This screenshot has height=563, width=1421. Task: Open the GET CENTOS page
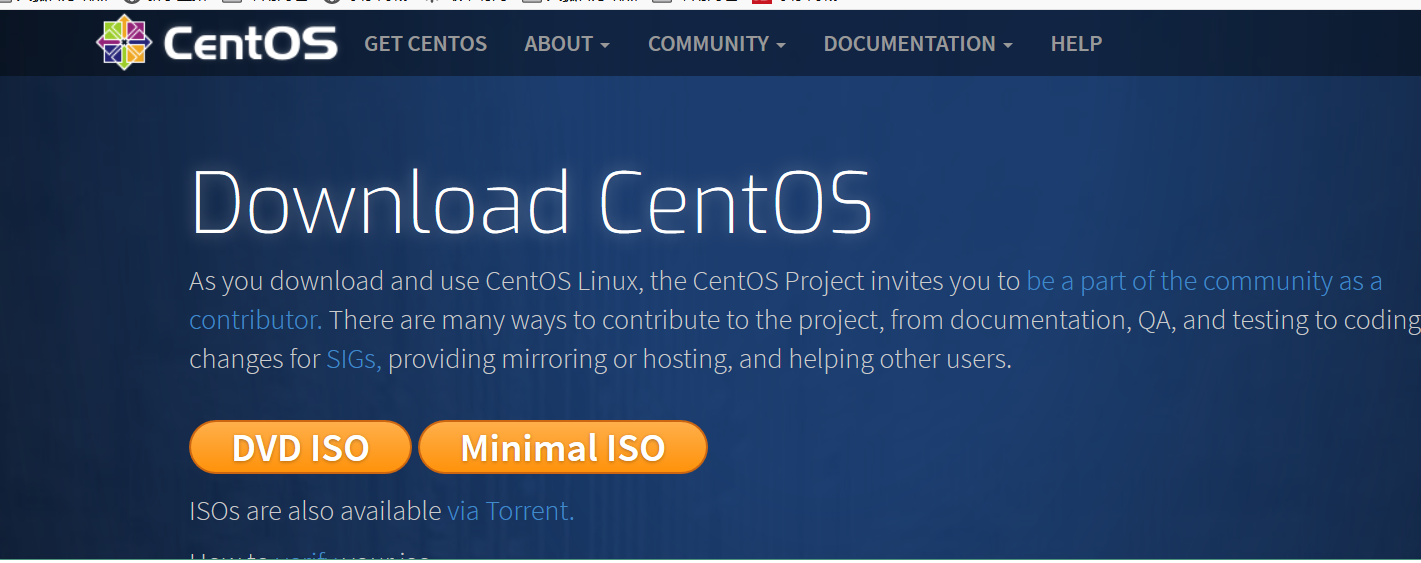click(x=425, y=44)
